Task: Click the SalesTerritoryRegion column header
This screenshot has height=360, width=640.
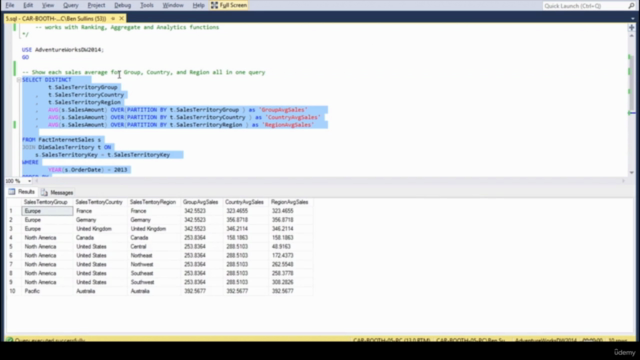Action: (153, 202)
